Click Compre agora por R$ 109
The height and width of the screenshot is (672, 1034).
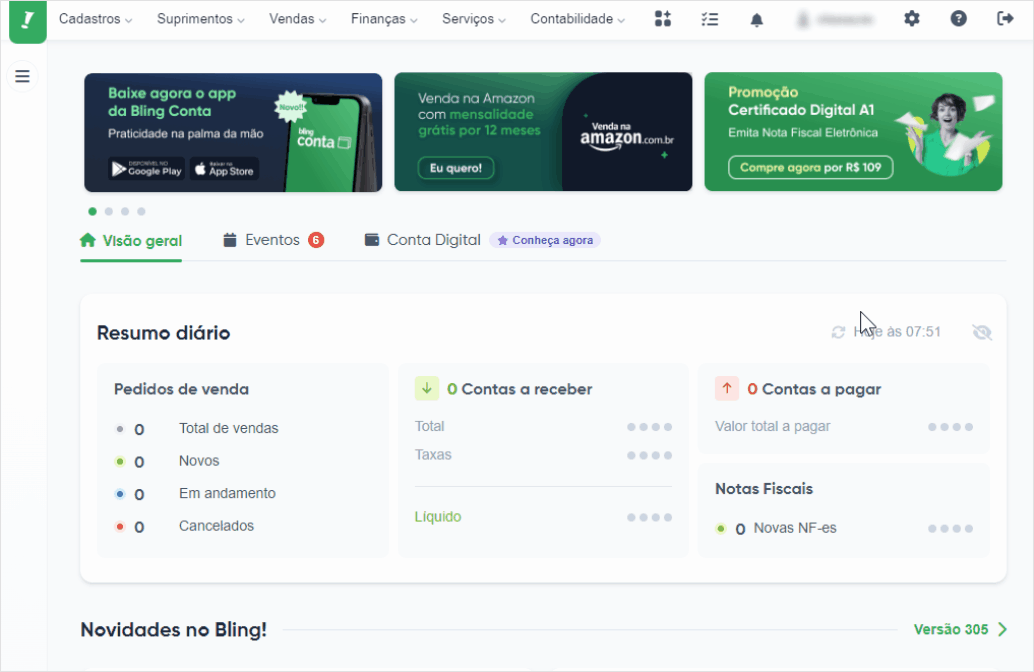click(x=810, y=168)
